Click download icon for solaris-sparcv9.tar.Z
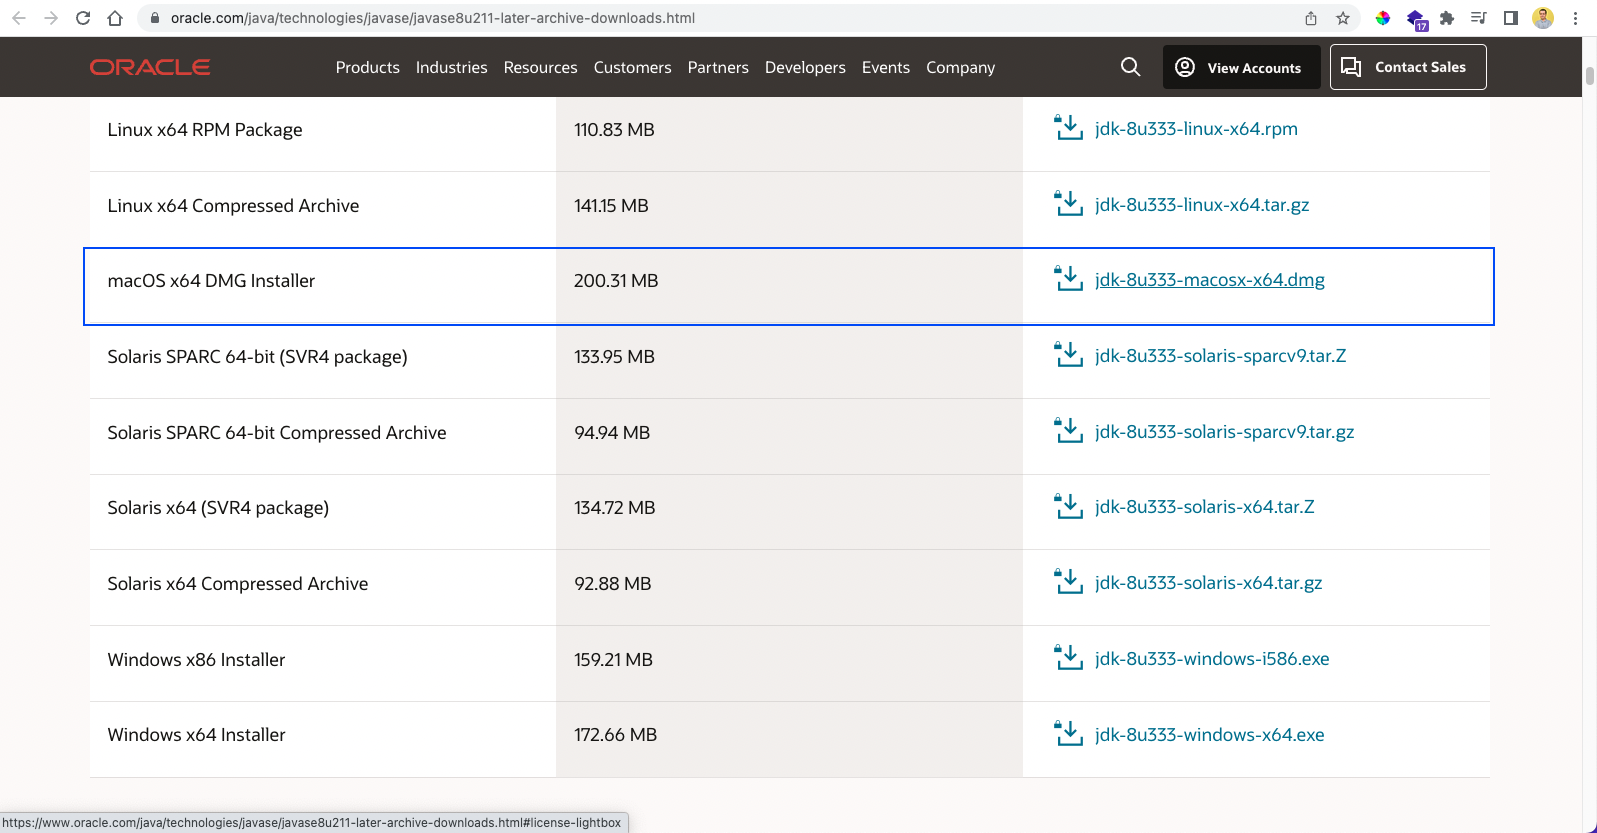This screenshot has height=833, width=1597. point(1069,355)
